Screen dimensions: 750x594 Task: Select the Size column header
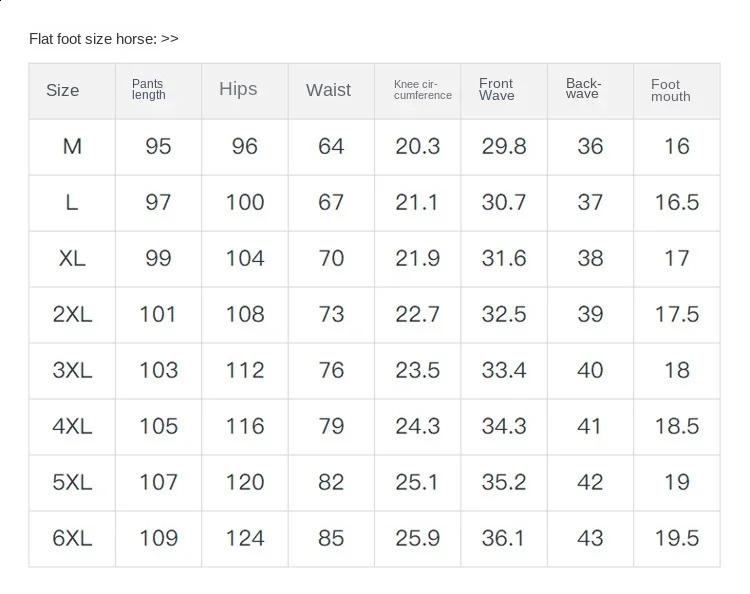[x=62, y=90]
